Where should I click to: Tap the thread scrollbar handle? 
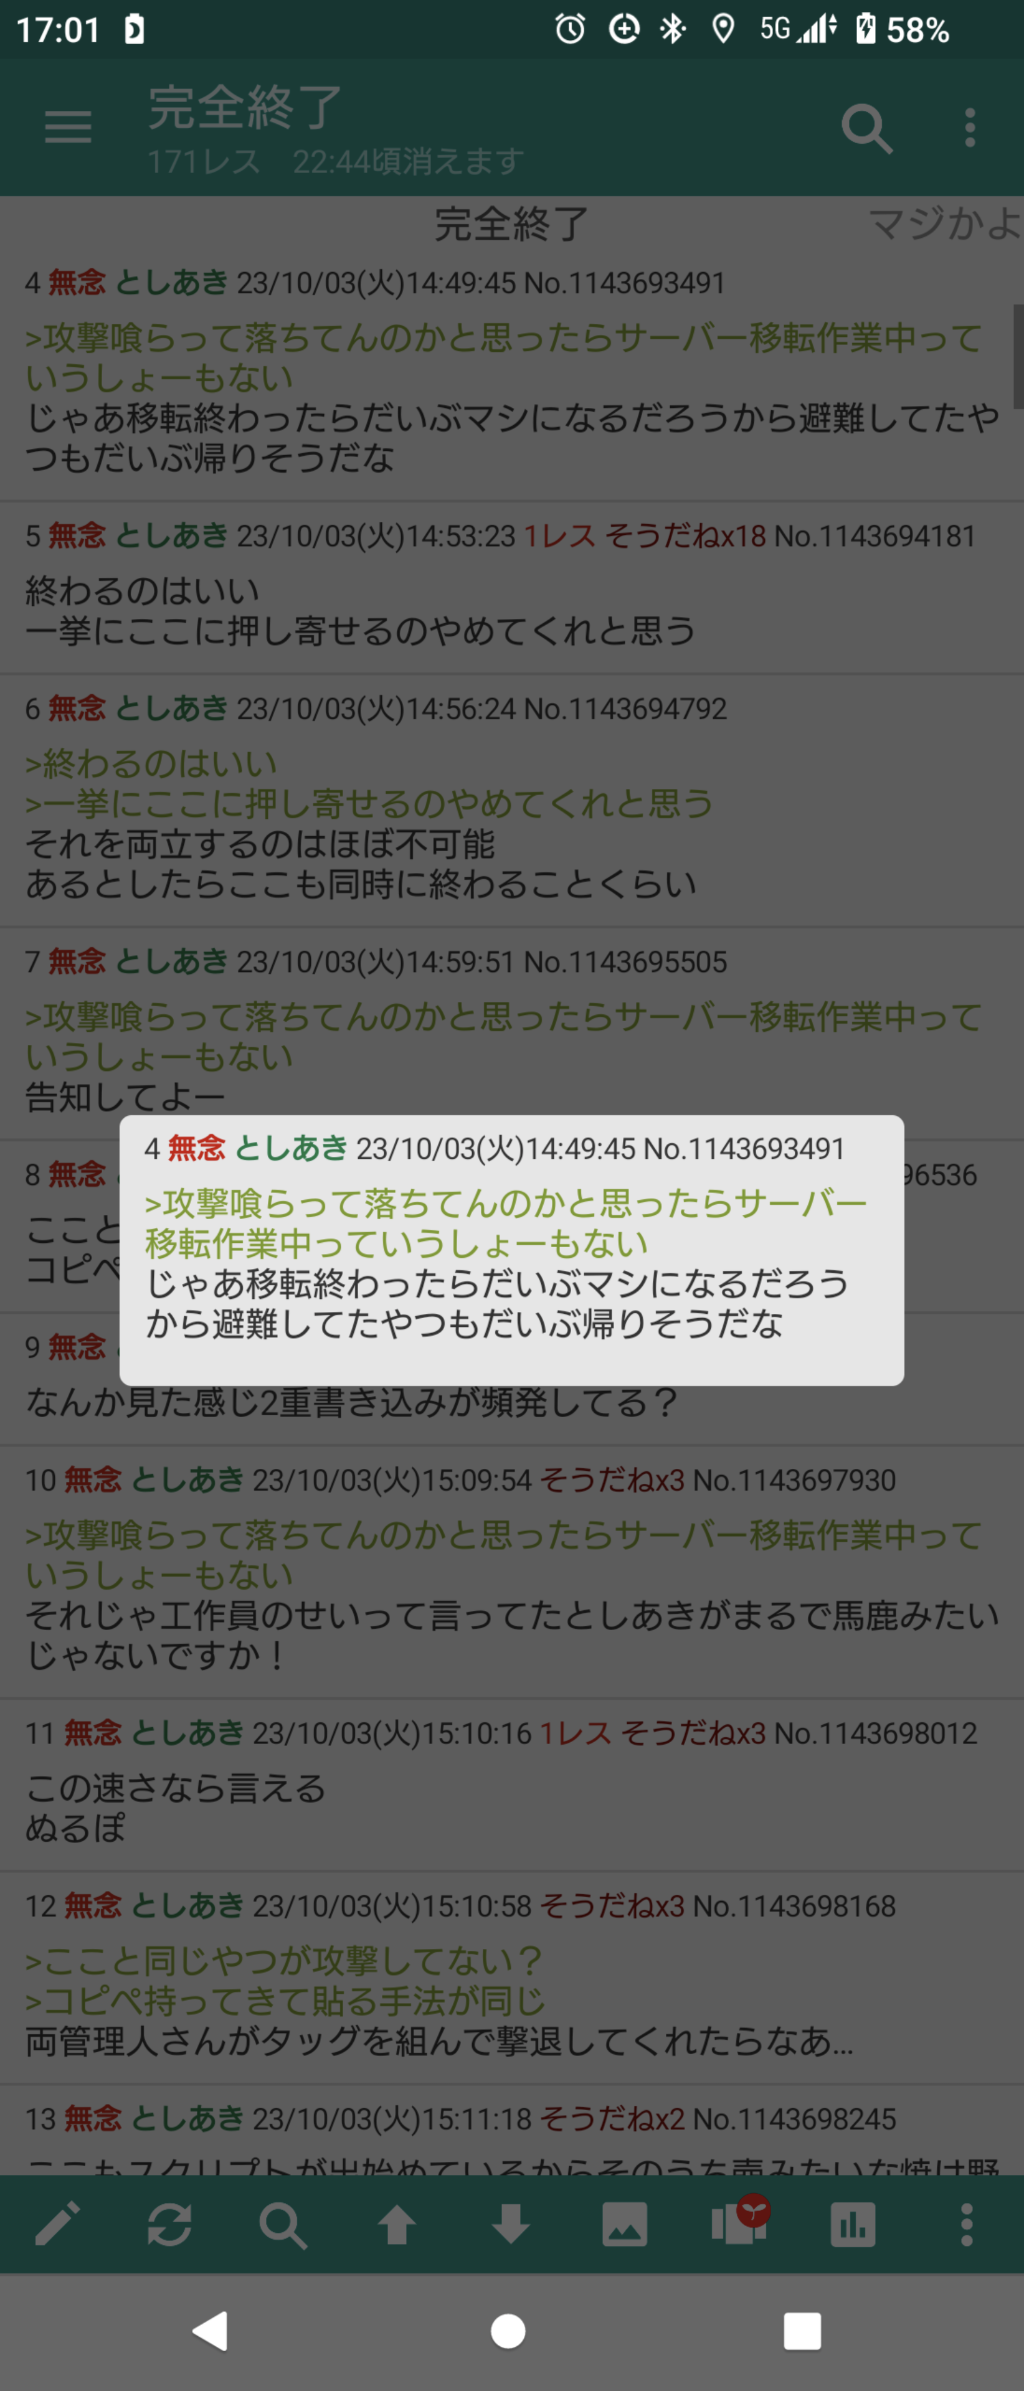pos(1018,357)
